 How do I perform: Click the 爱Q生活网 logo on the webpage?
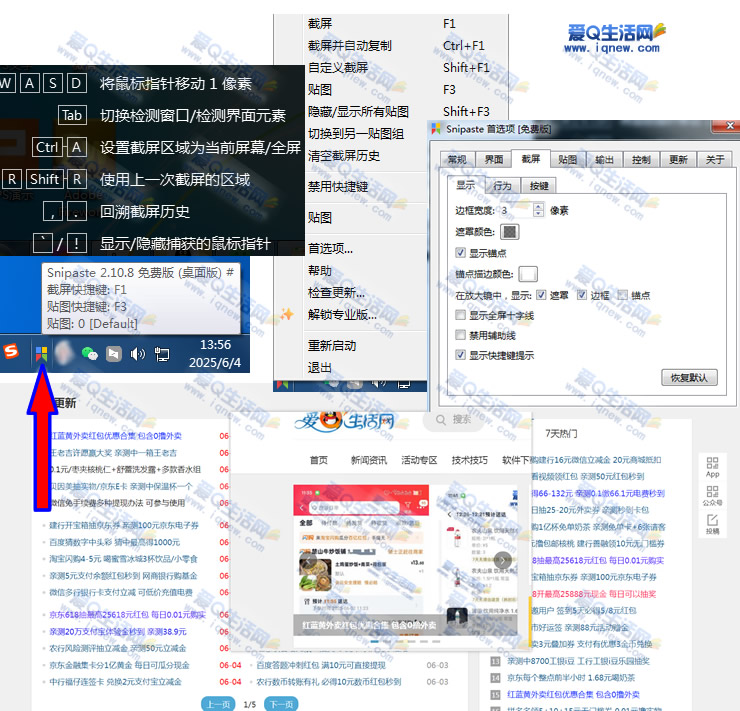[345, 421]
